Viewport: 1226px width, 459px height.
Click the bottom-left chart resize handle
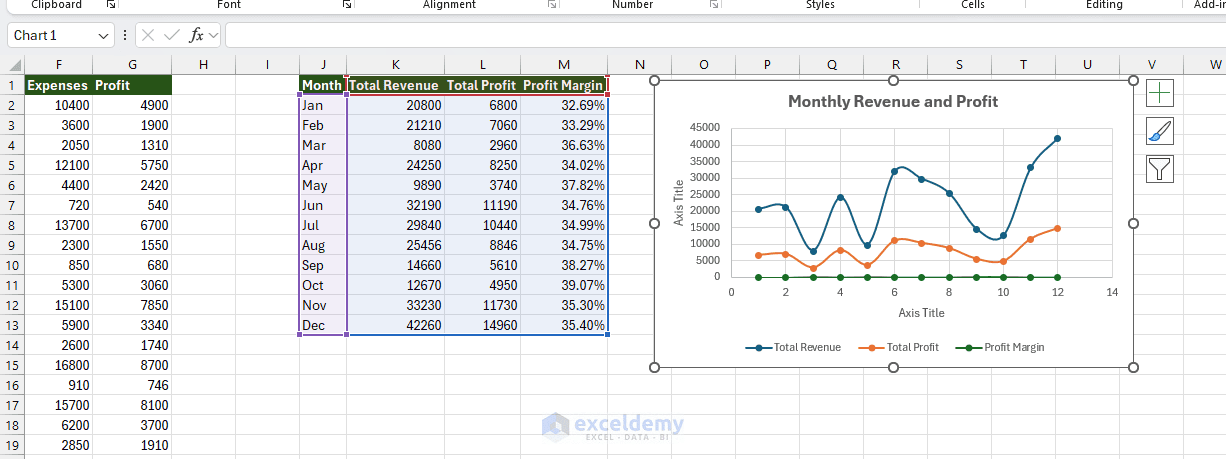tap(655, 367)
